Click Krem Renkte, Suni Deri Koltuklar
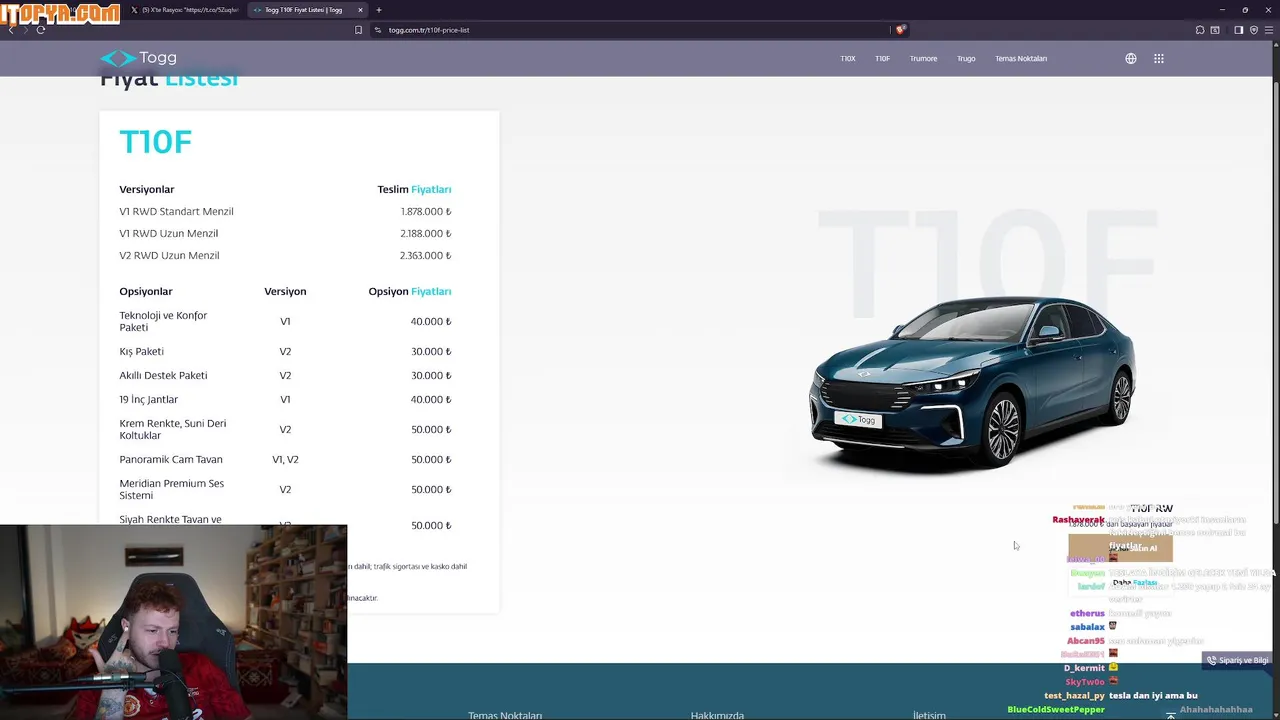Viewport: 1280px width, 720px height. click(172, 429)
